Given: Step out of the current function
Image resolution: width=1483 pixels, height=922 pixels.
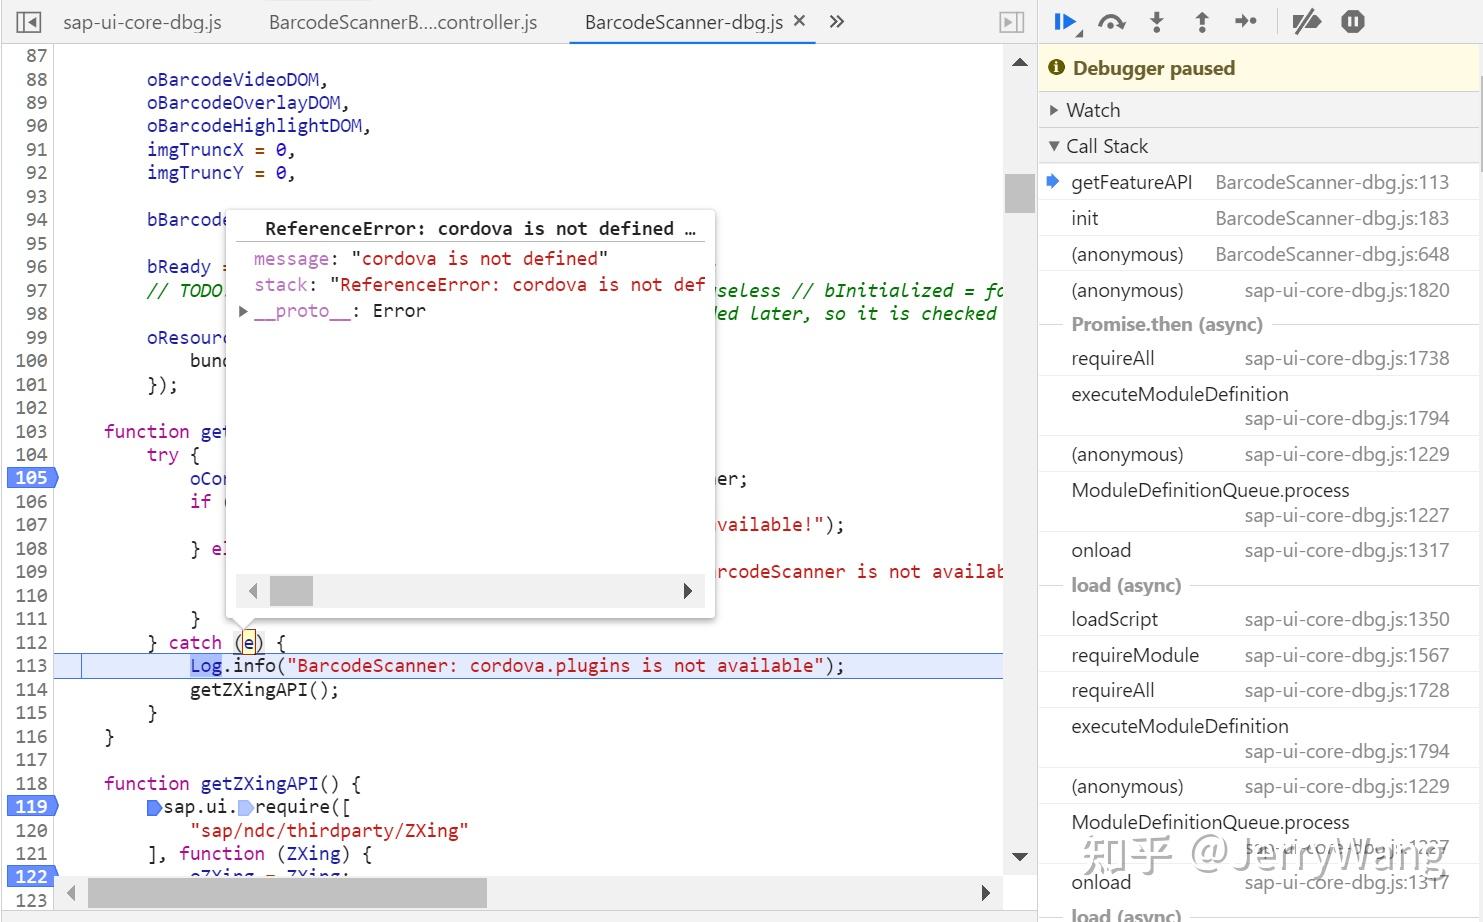Looking at the screenshot, I should click(1201, 21).
